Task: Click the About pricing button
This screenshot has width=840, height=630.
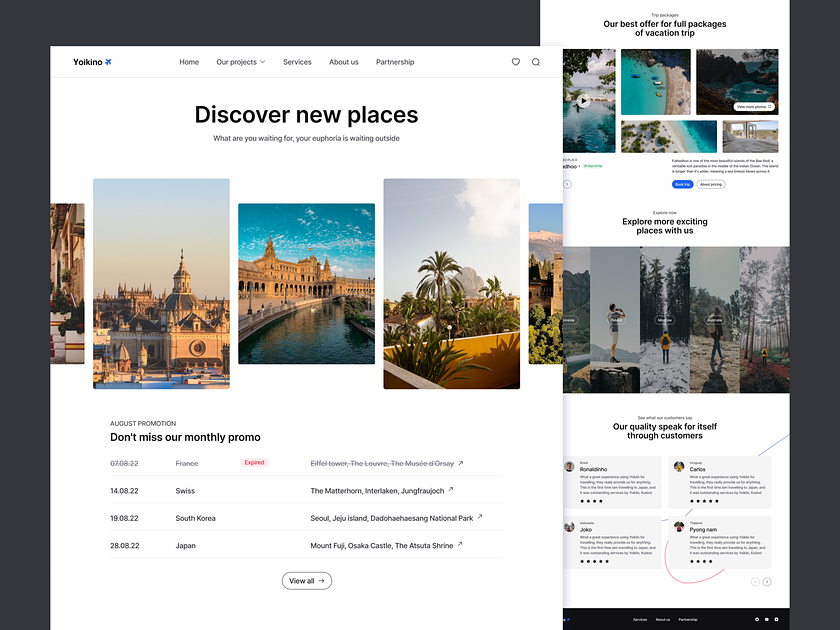Action: coord(711,184)
